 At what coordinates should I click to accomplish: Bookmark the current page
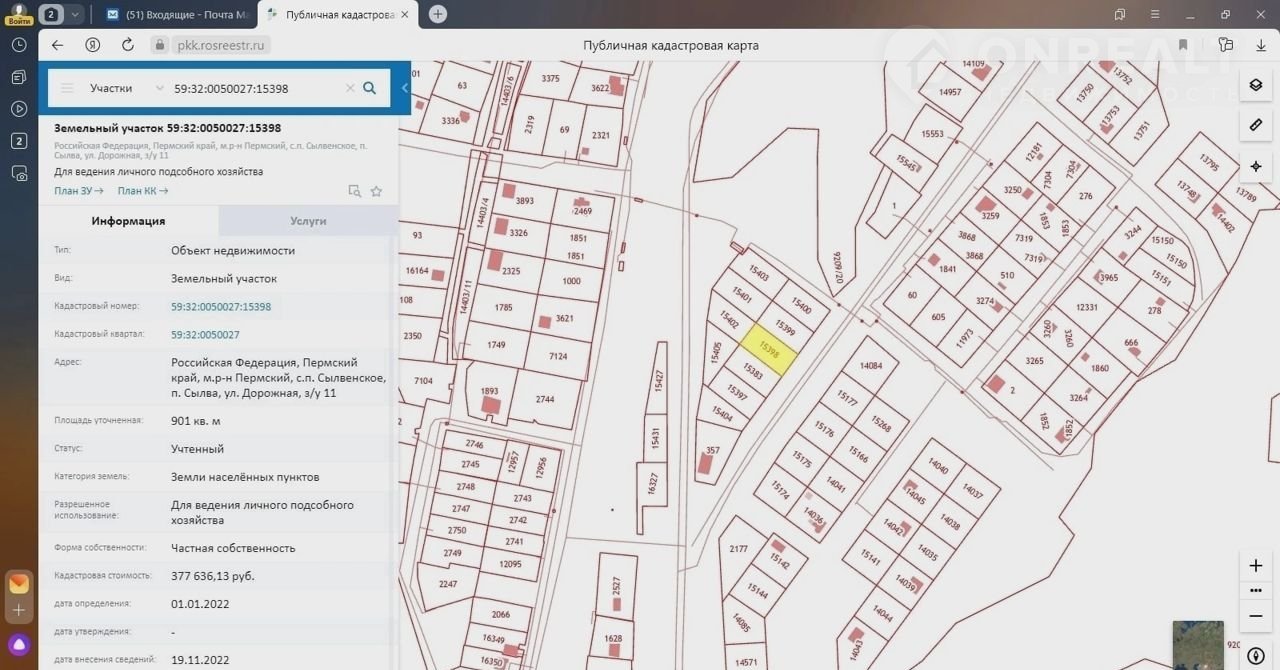pyautogui.click(x=1183, y=45)
